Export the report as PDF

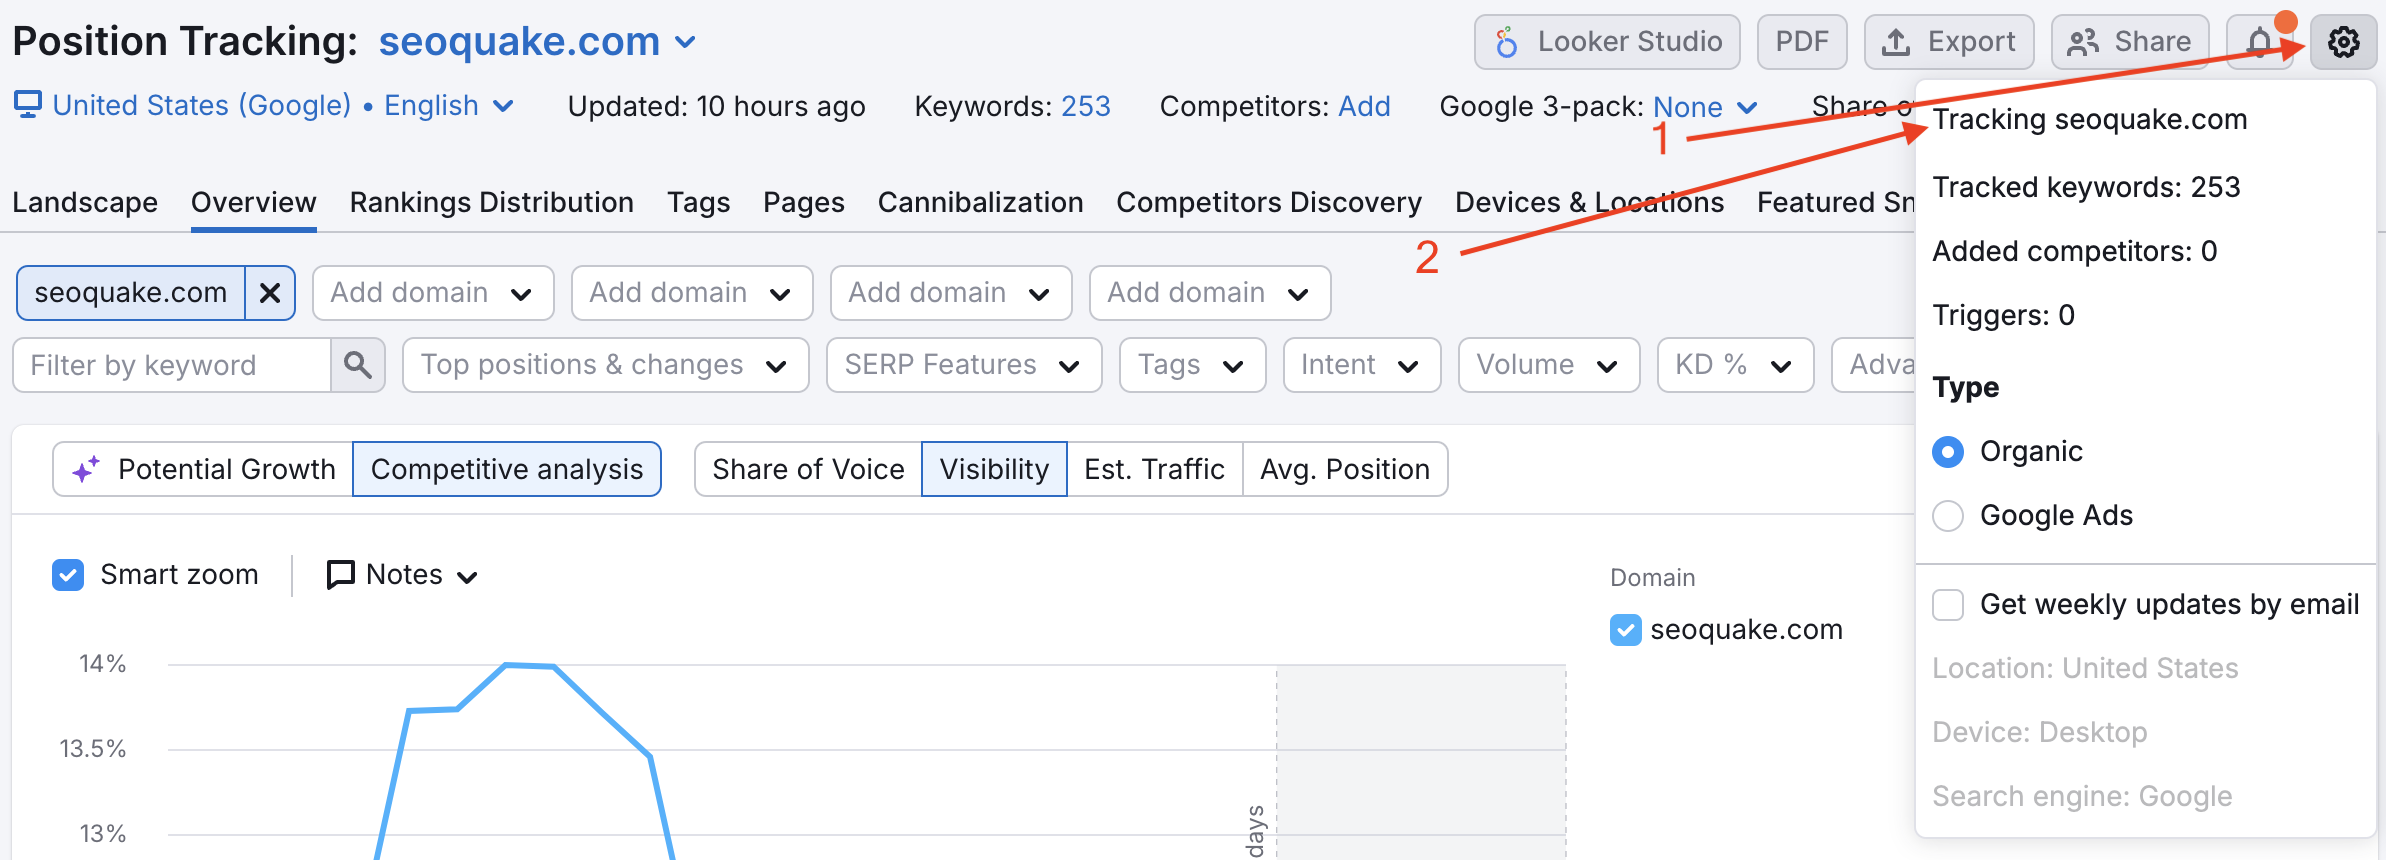[x=1802, y=42]
